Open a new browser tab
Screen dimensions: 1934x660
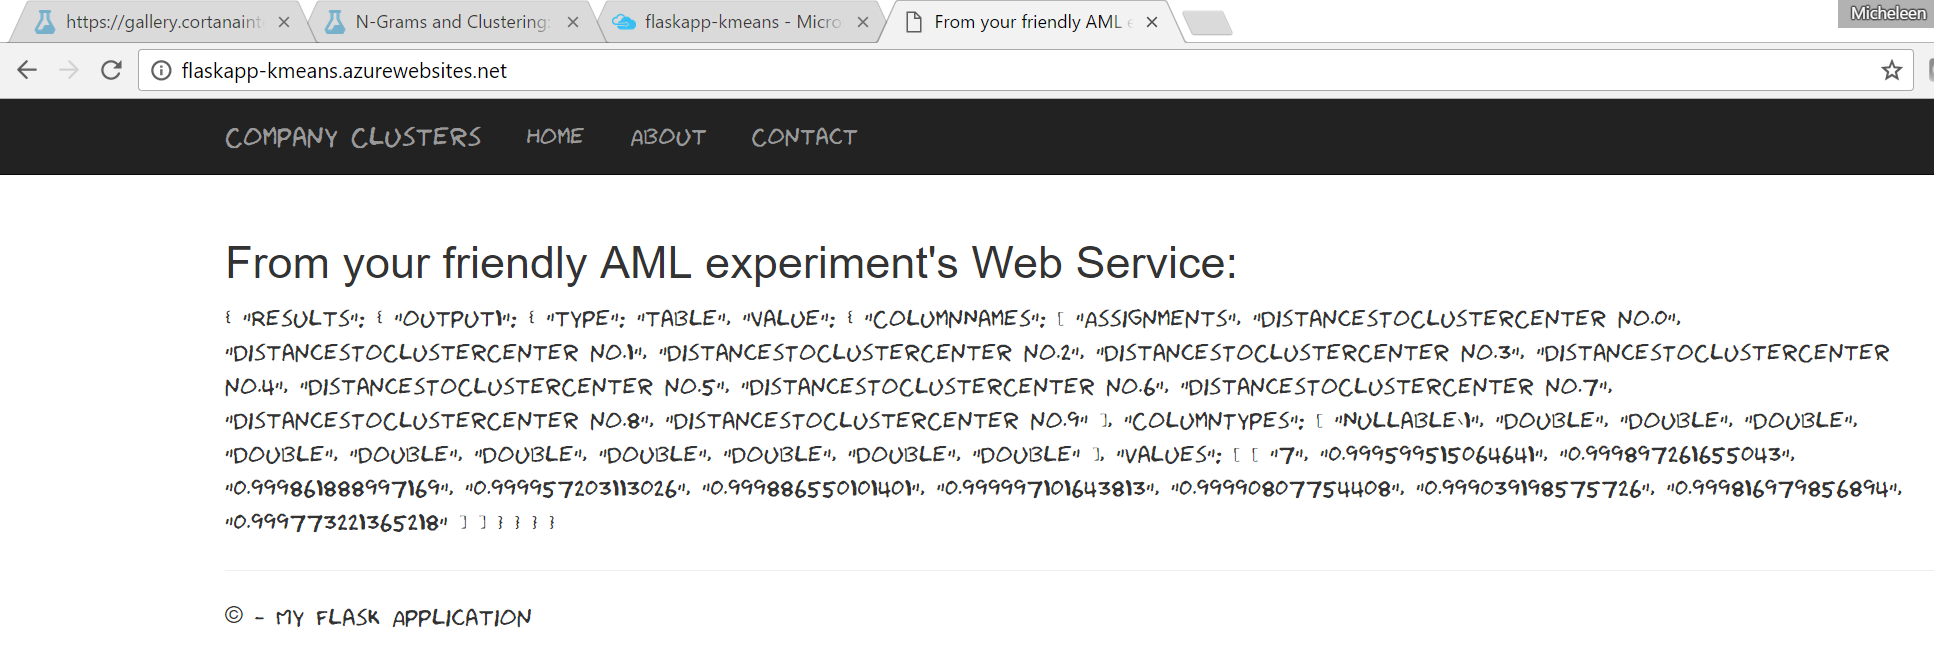click(1208, 20)
